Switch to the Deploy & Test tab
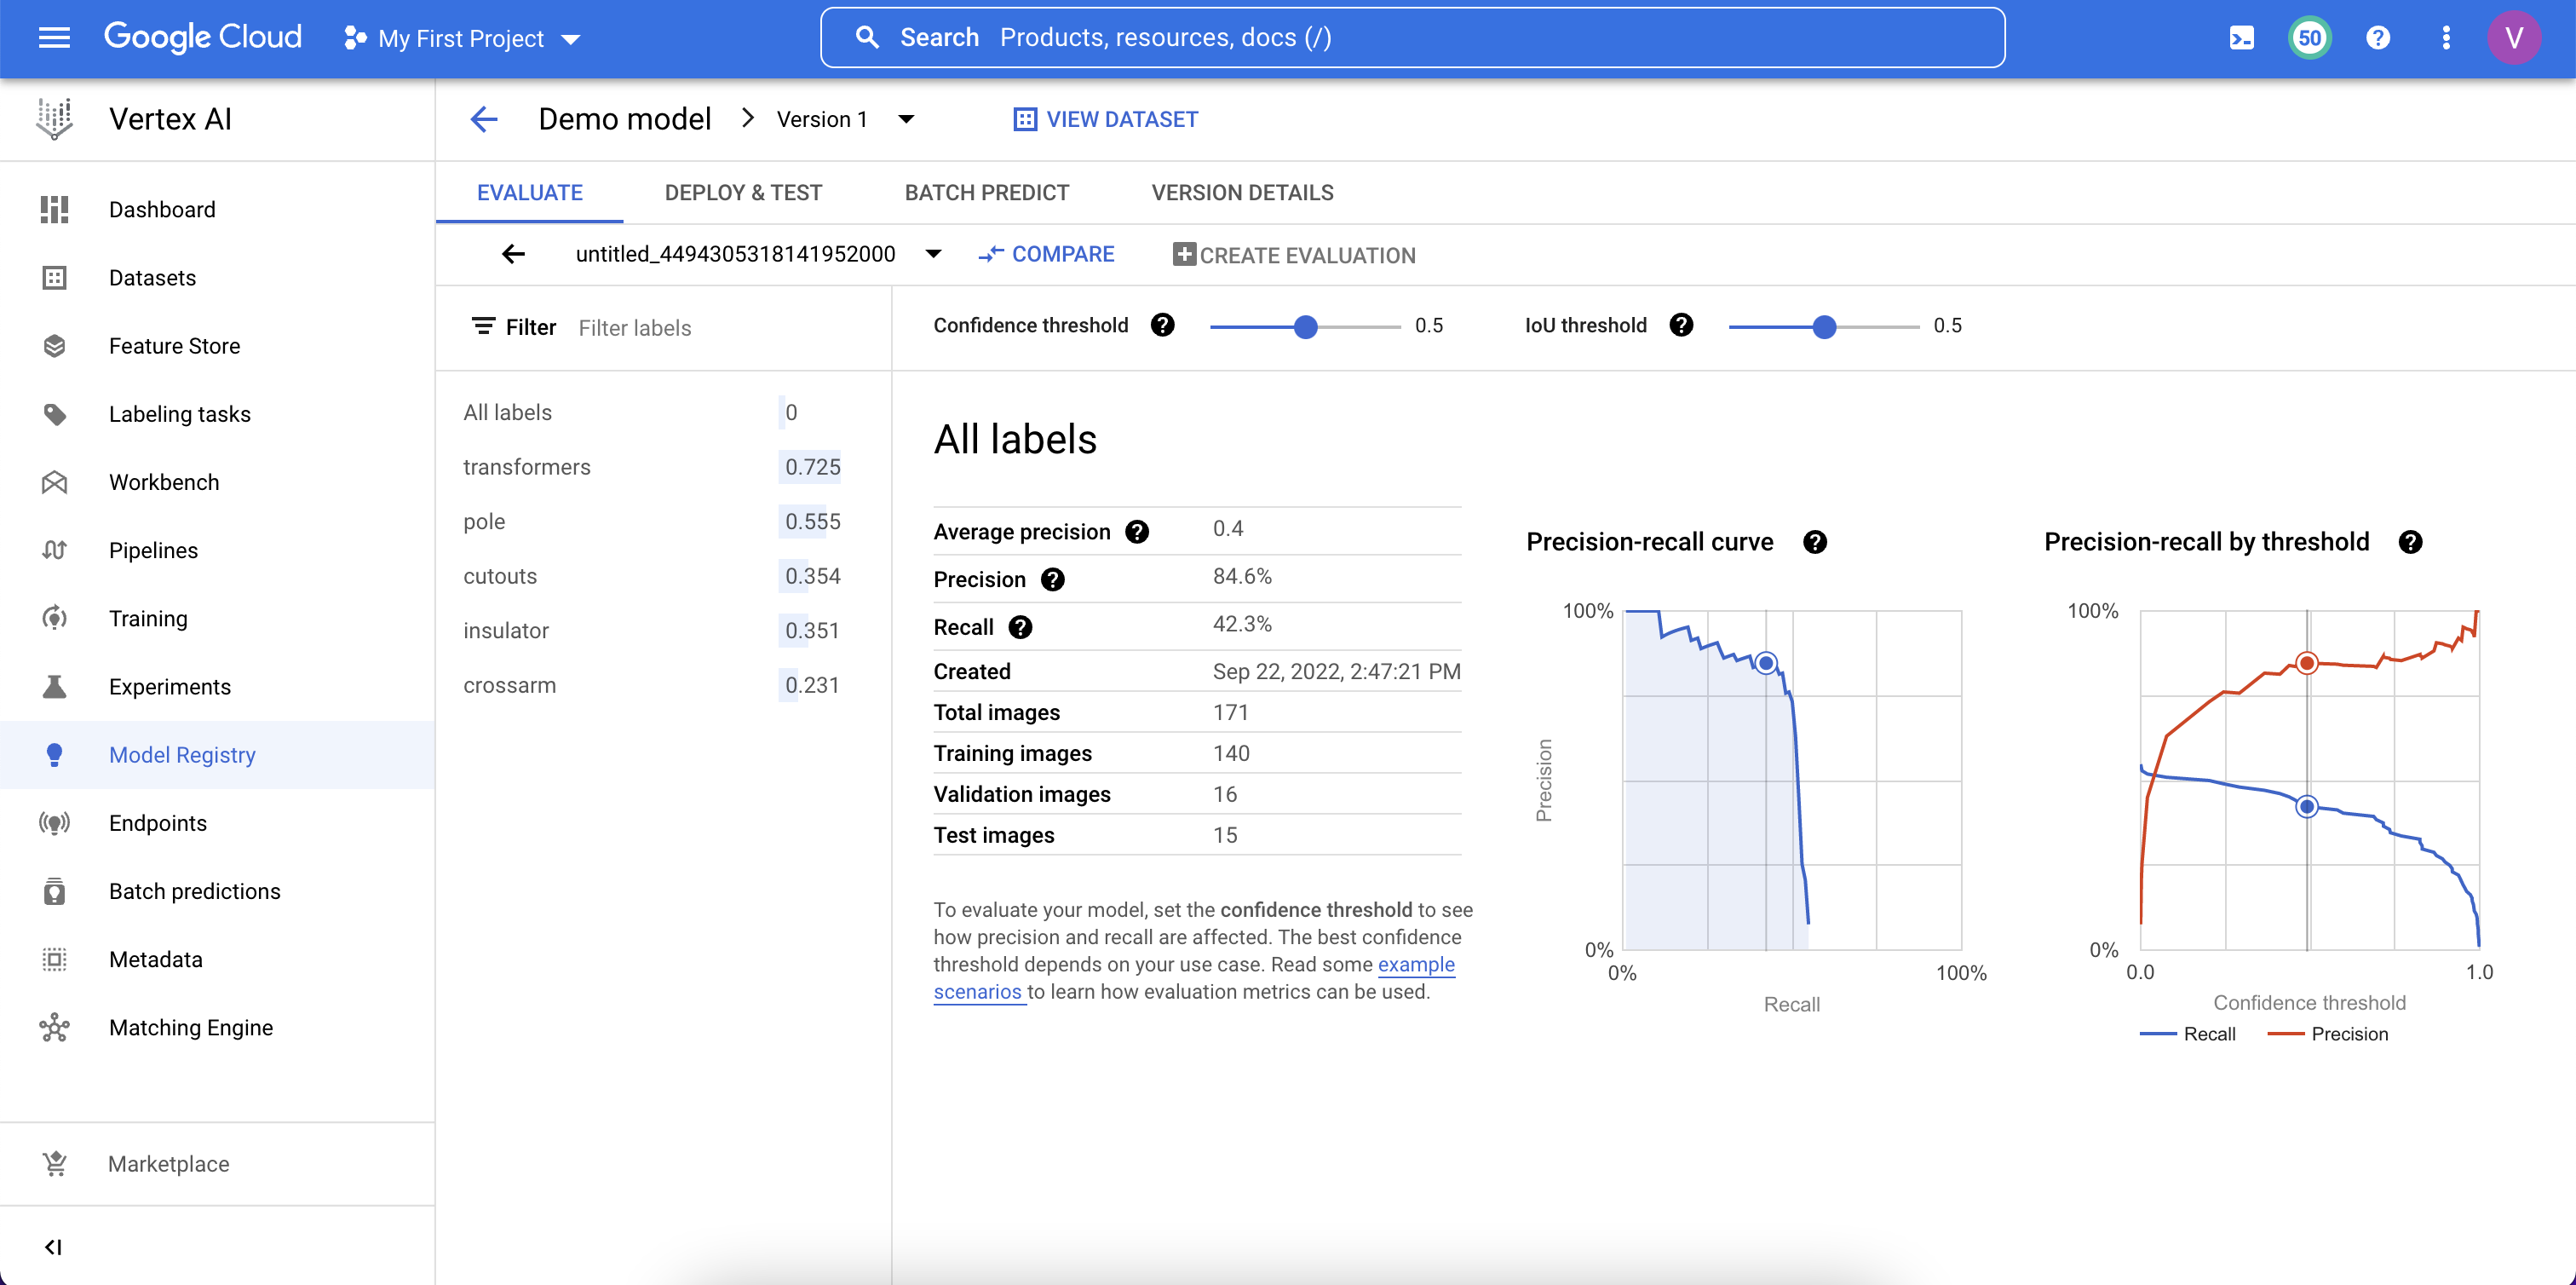 pos(743,193)
